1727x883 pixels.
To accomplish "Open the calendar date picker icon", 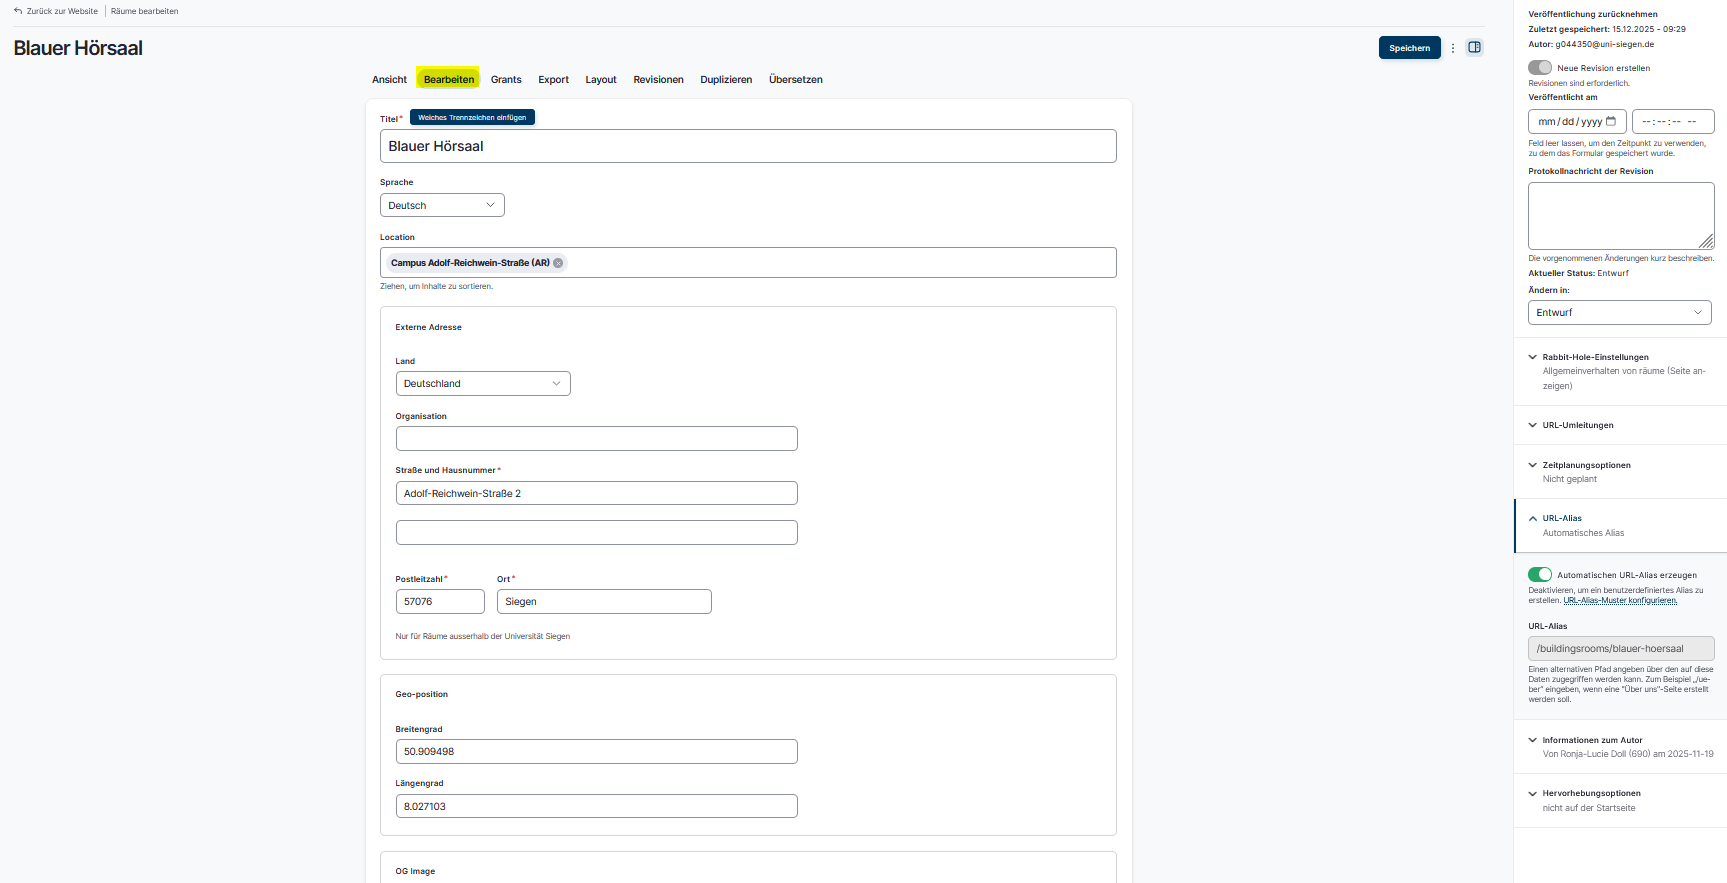I will [x=1611, y=122].
